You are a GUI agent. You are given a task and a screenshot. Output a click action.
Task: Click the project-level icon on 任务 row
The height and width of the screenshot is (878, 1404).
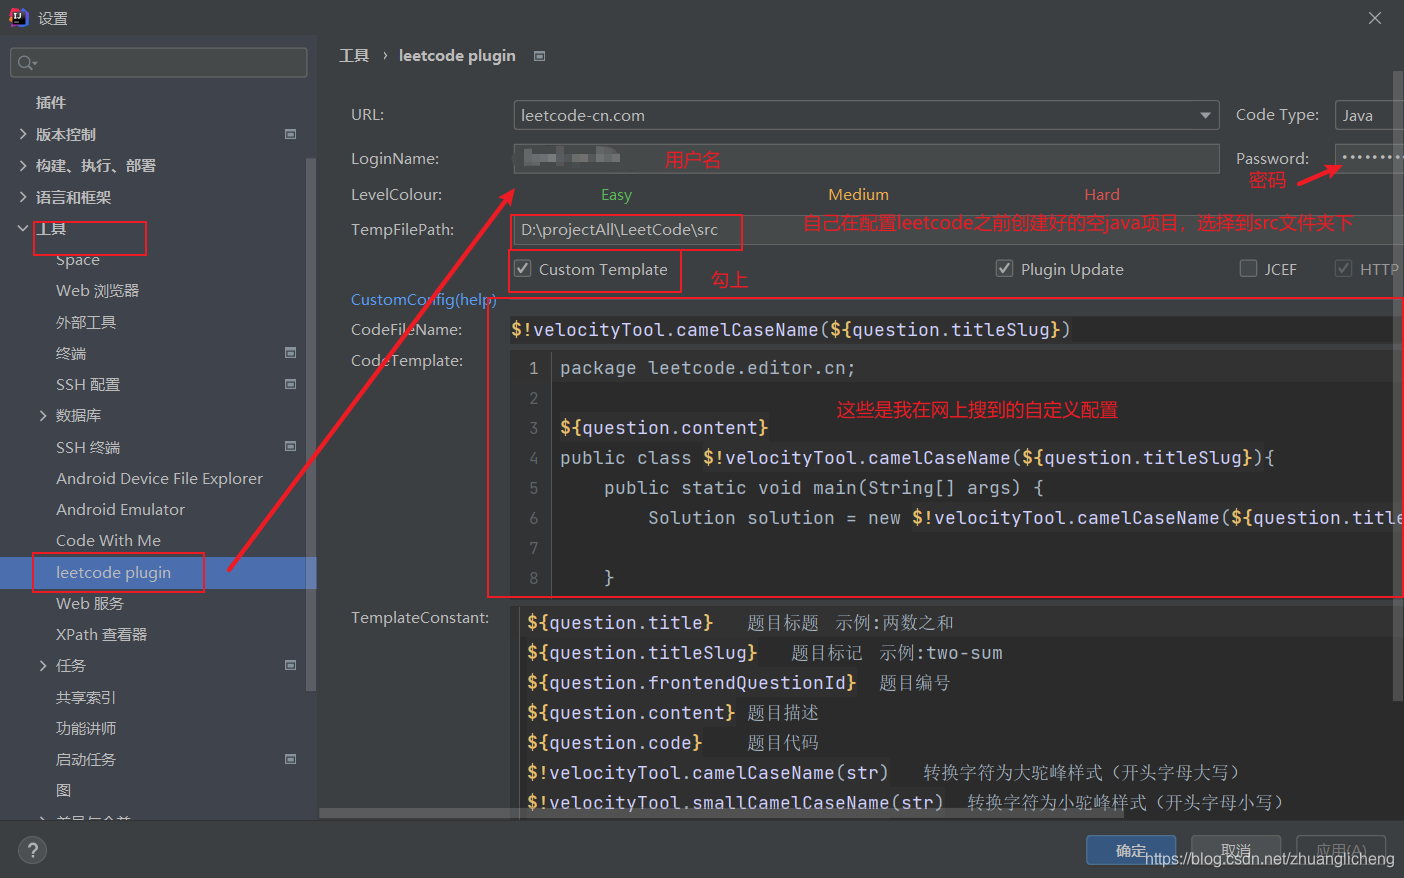291,665
